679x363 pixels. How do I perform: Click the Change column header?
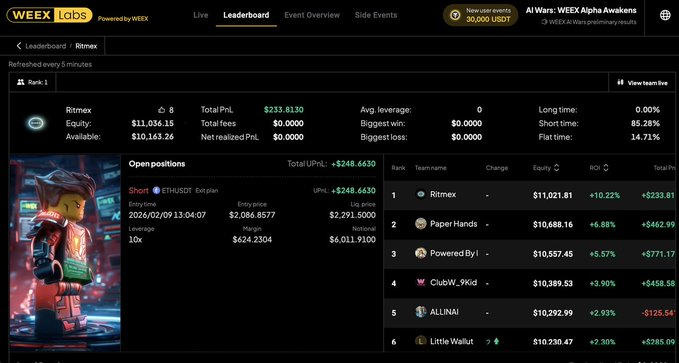click(x=497, y=168)
